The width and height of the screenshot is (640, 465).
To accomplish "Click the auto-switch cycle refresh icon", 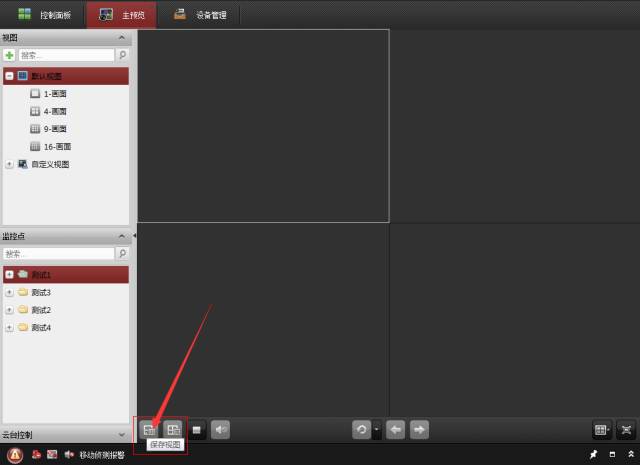I will [361, 429].
